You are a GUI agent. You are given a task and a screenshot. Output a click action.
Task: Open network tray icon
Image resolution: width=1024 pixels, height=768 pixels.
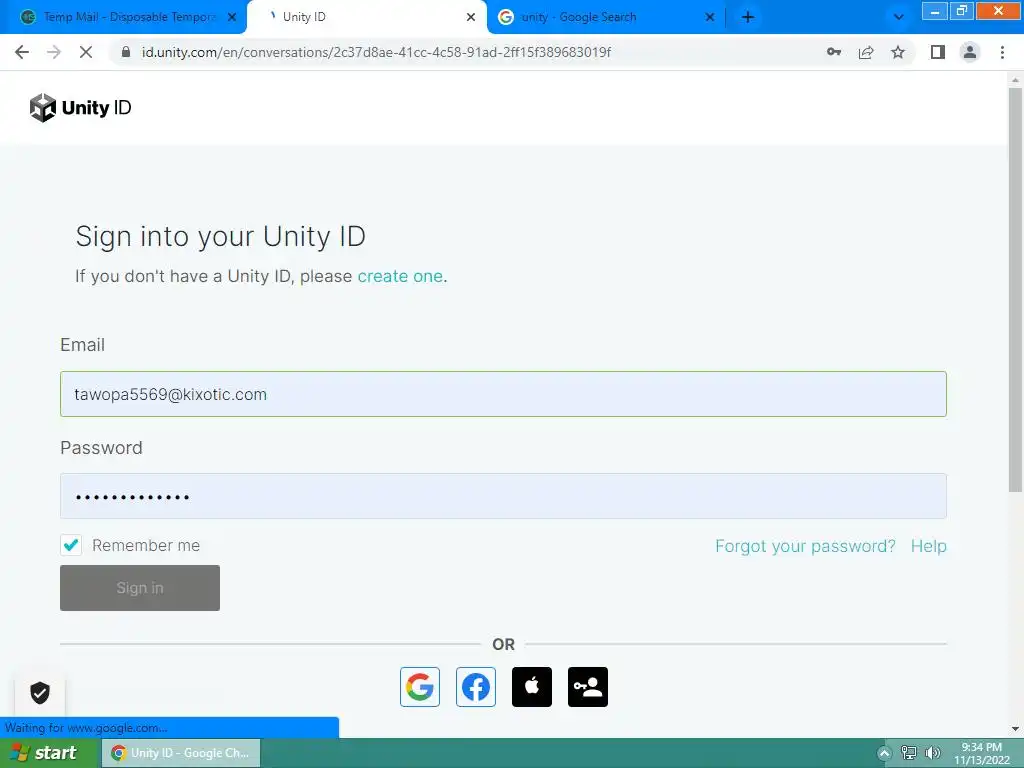click(x=908, y=753)
